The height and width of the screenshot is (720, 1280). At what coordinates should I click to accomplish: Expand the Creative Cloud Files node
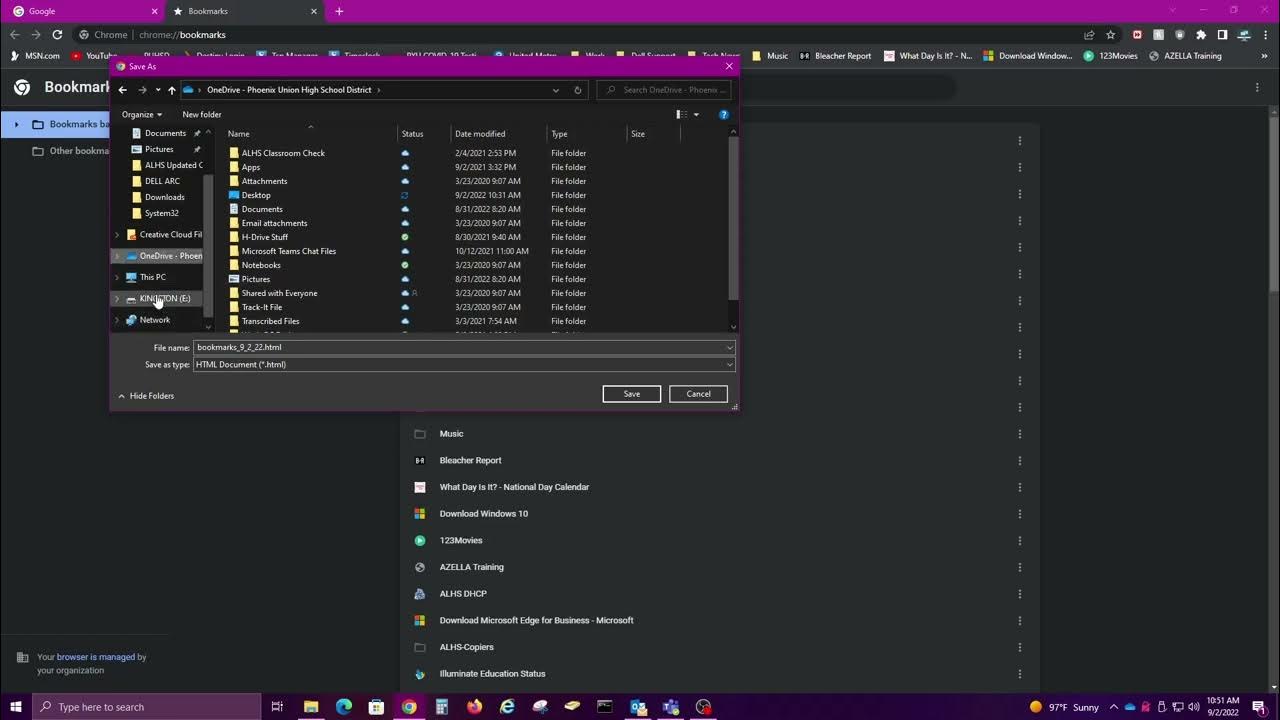pos(117,235)
